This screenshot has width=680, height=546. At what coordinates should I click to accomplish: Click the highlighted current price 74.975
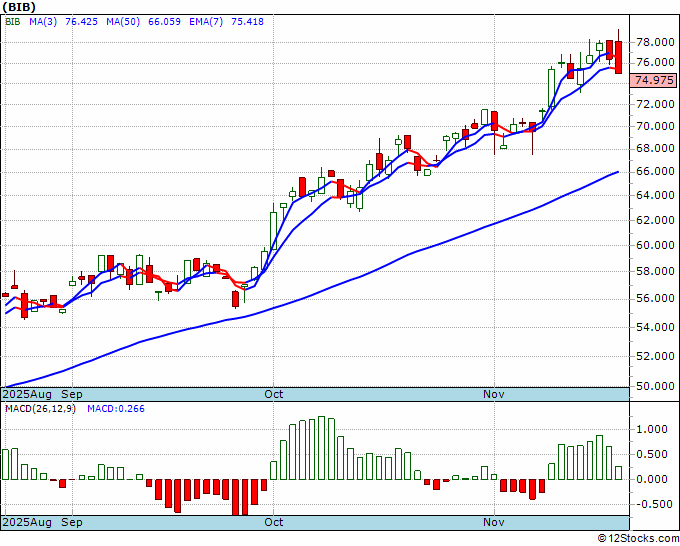click(x=653, y=80)
